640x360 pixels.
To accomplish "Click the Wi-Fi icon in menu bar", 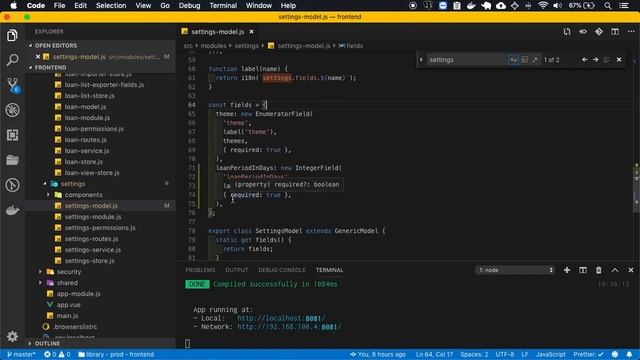I will (x=542, y=5).
